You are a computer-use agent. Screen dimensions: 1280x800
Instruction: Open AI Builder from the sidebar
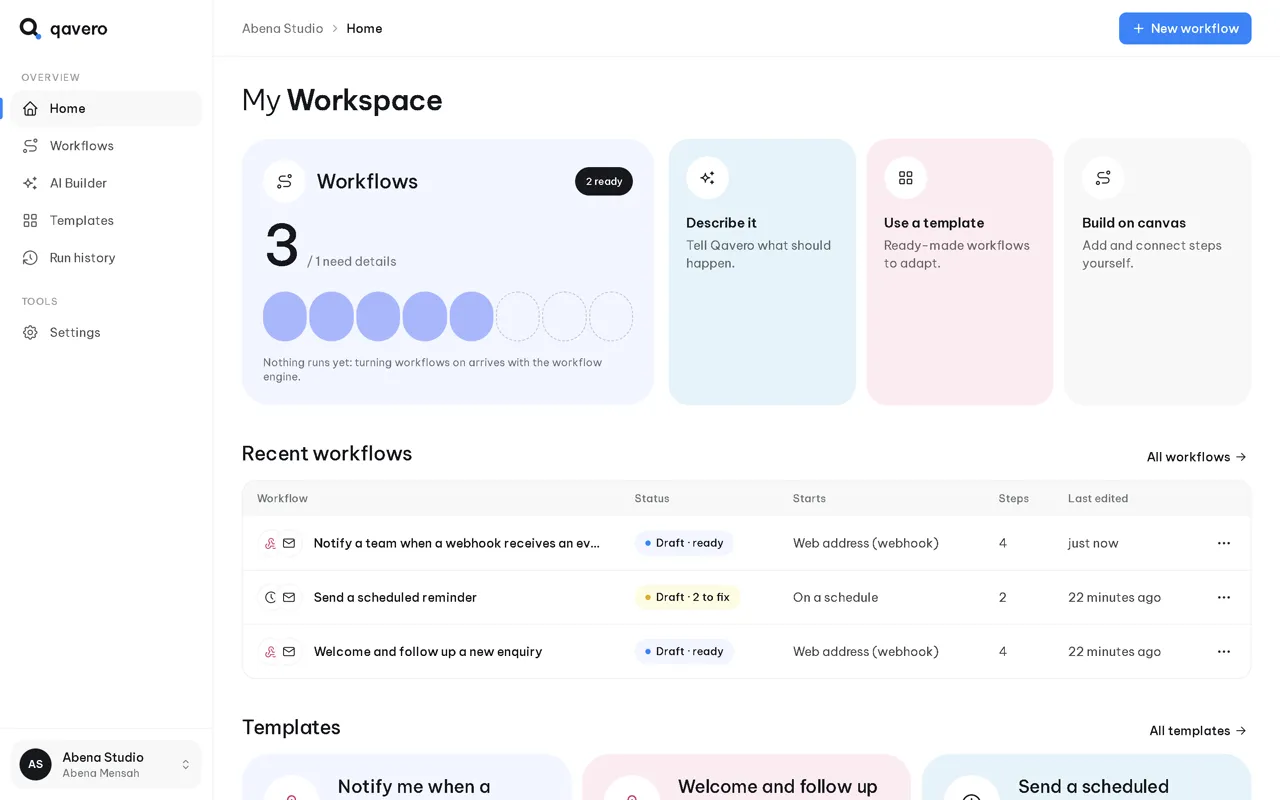106,183
